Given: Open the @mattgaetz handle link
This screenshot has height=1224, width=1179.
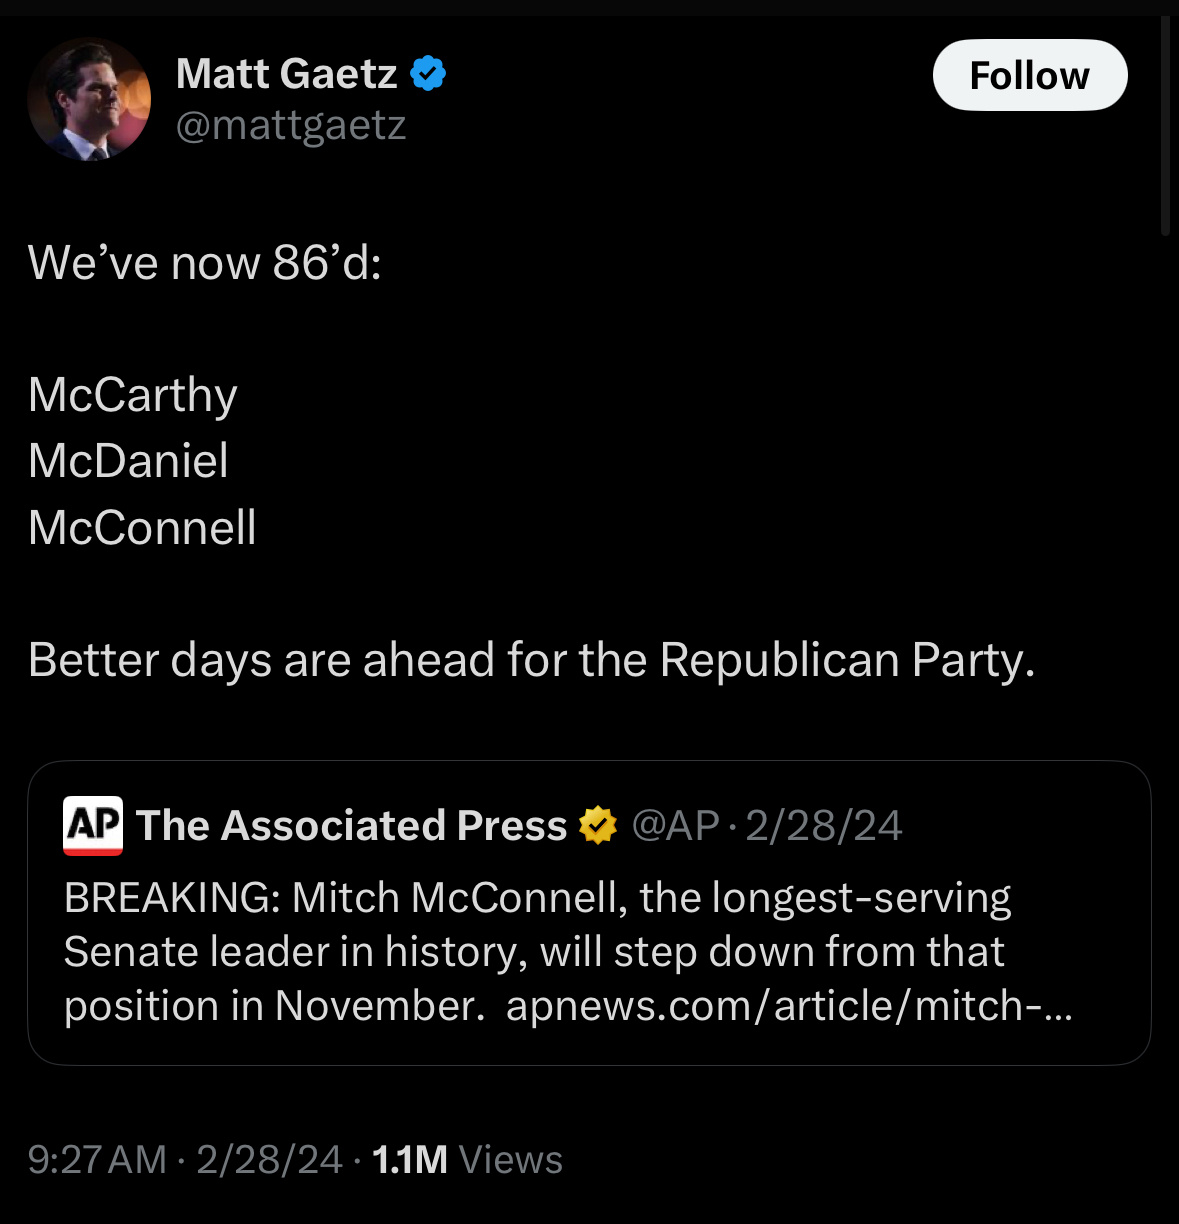Looking at the screenshot, I should pyautogui.click(x=290, y=125).
